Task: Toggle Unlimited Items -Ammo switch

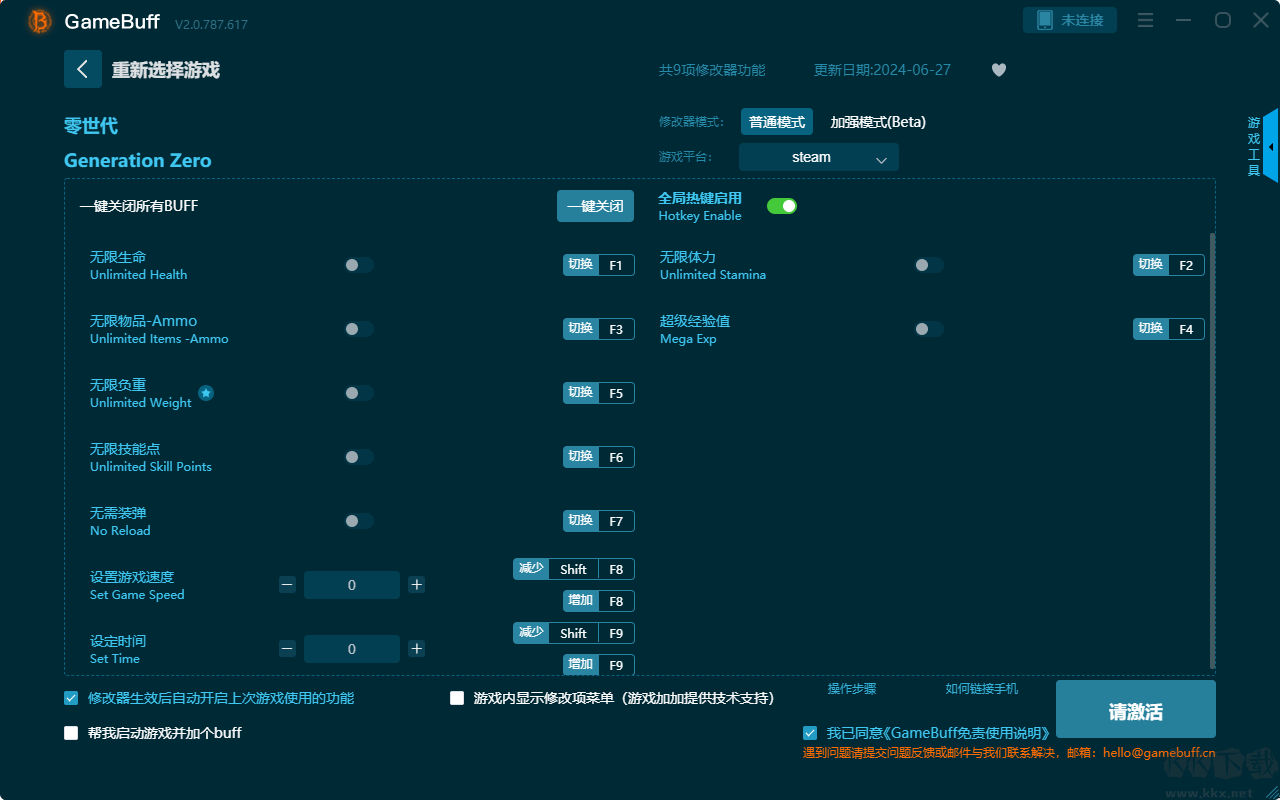Action: 359,329
